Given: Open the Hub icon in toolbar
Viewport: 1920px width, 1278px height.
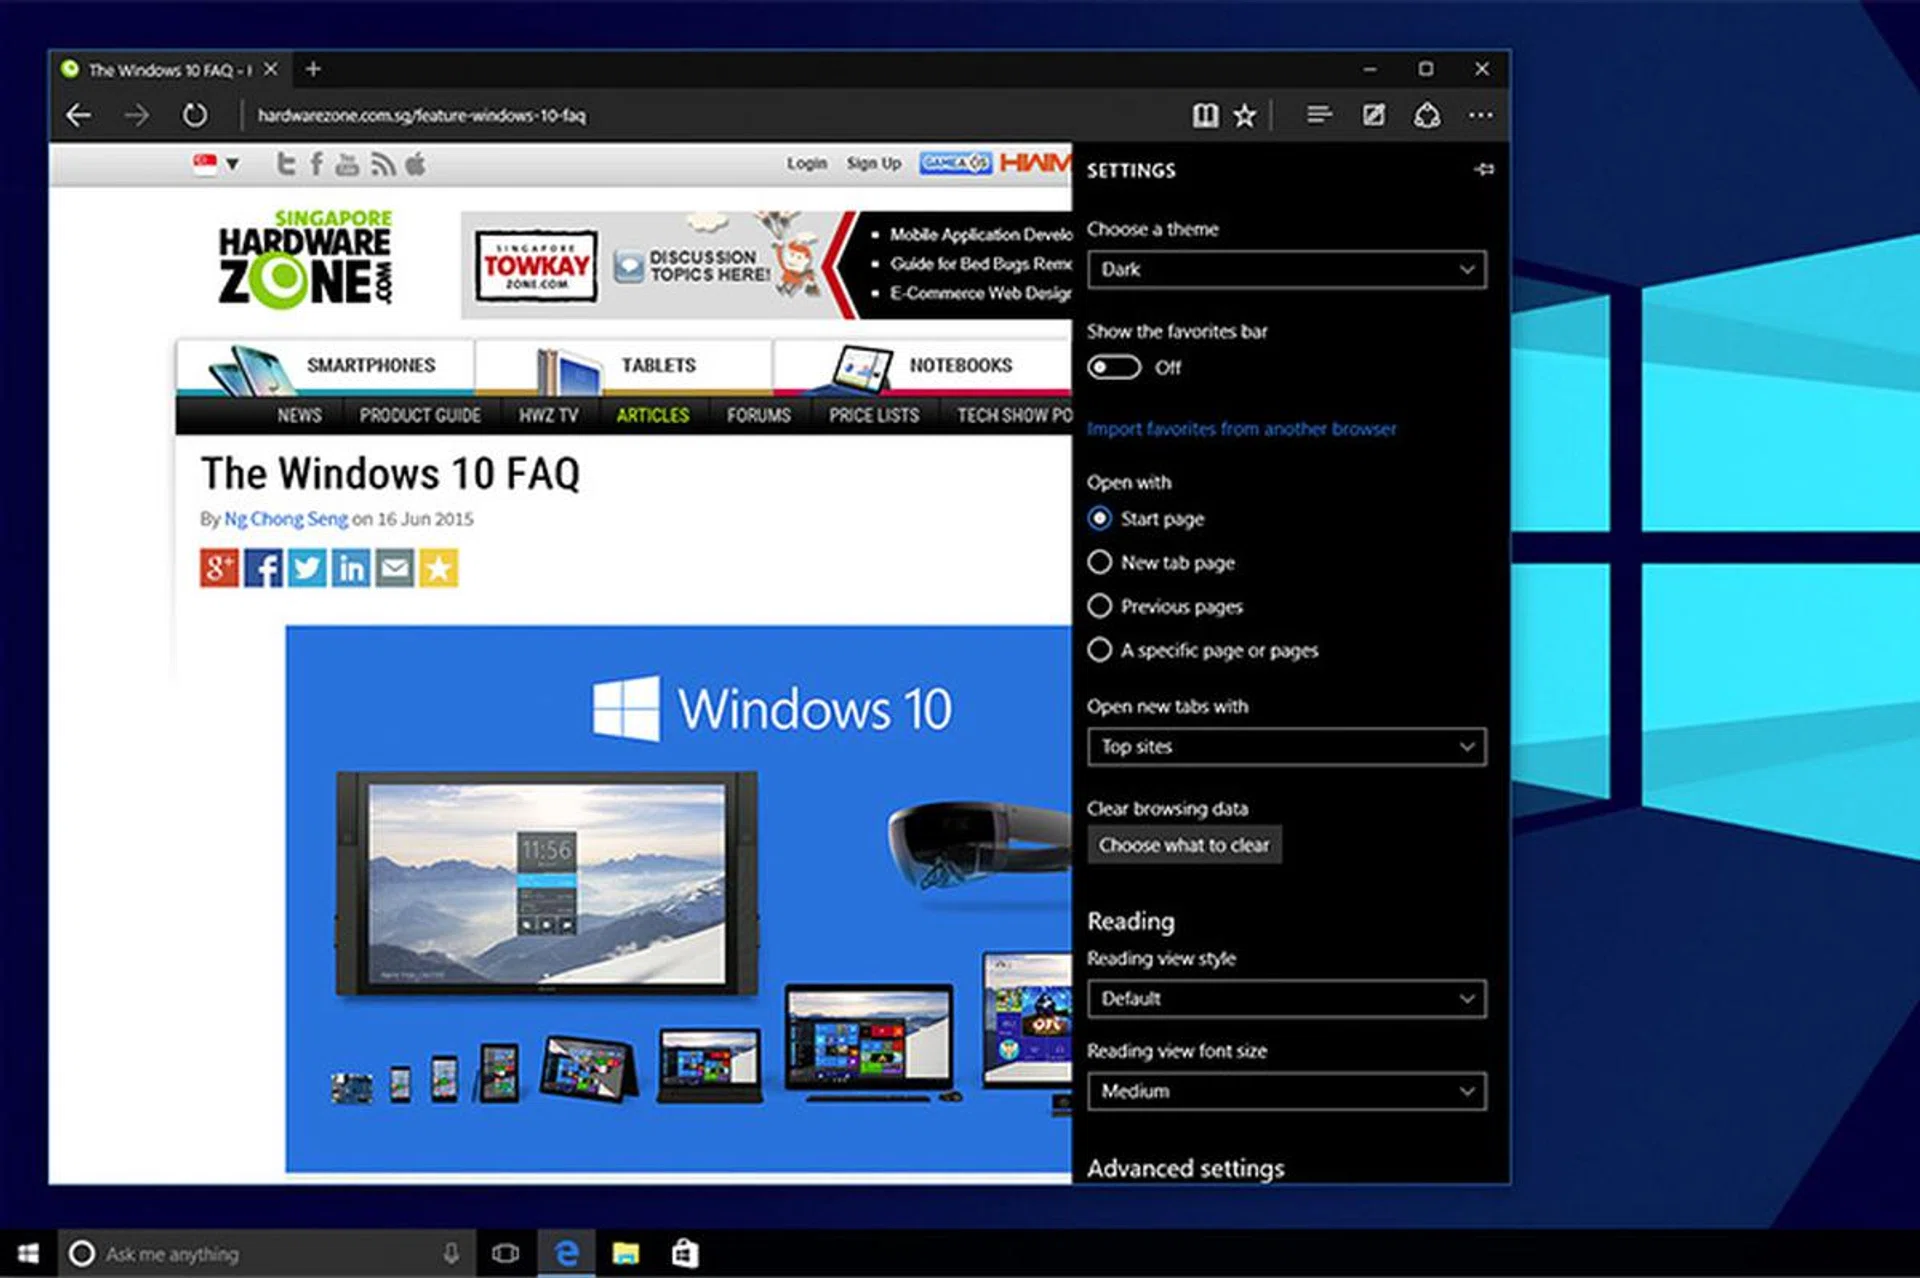Looking at the screenshot, I should coord(1319,116).
